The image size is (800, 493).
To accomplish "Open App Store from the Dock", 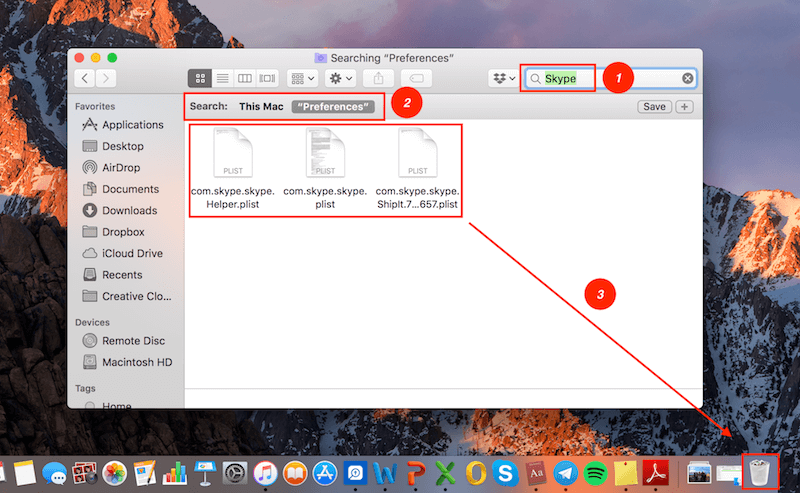I will pos(326,474).
